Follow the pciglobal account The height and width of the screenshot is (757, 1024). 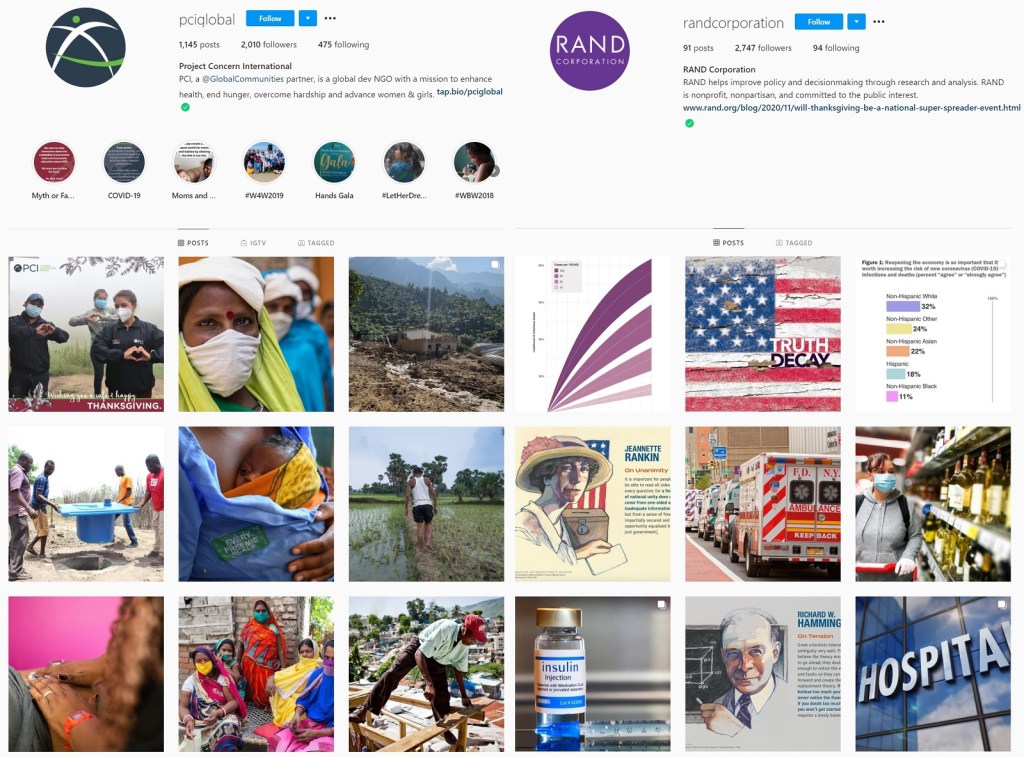270,18
